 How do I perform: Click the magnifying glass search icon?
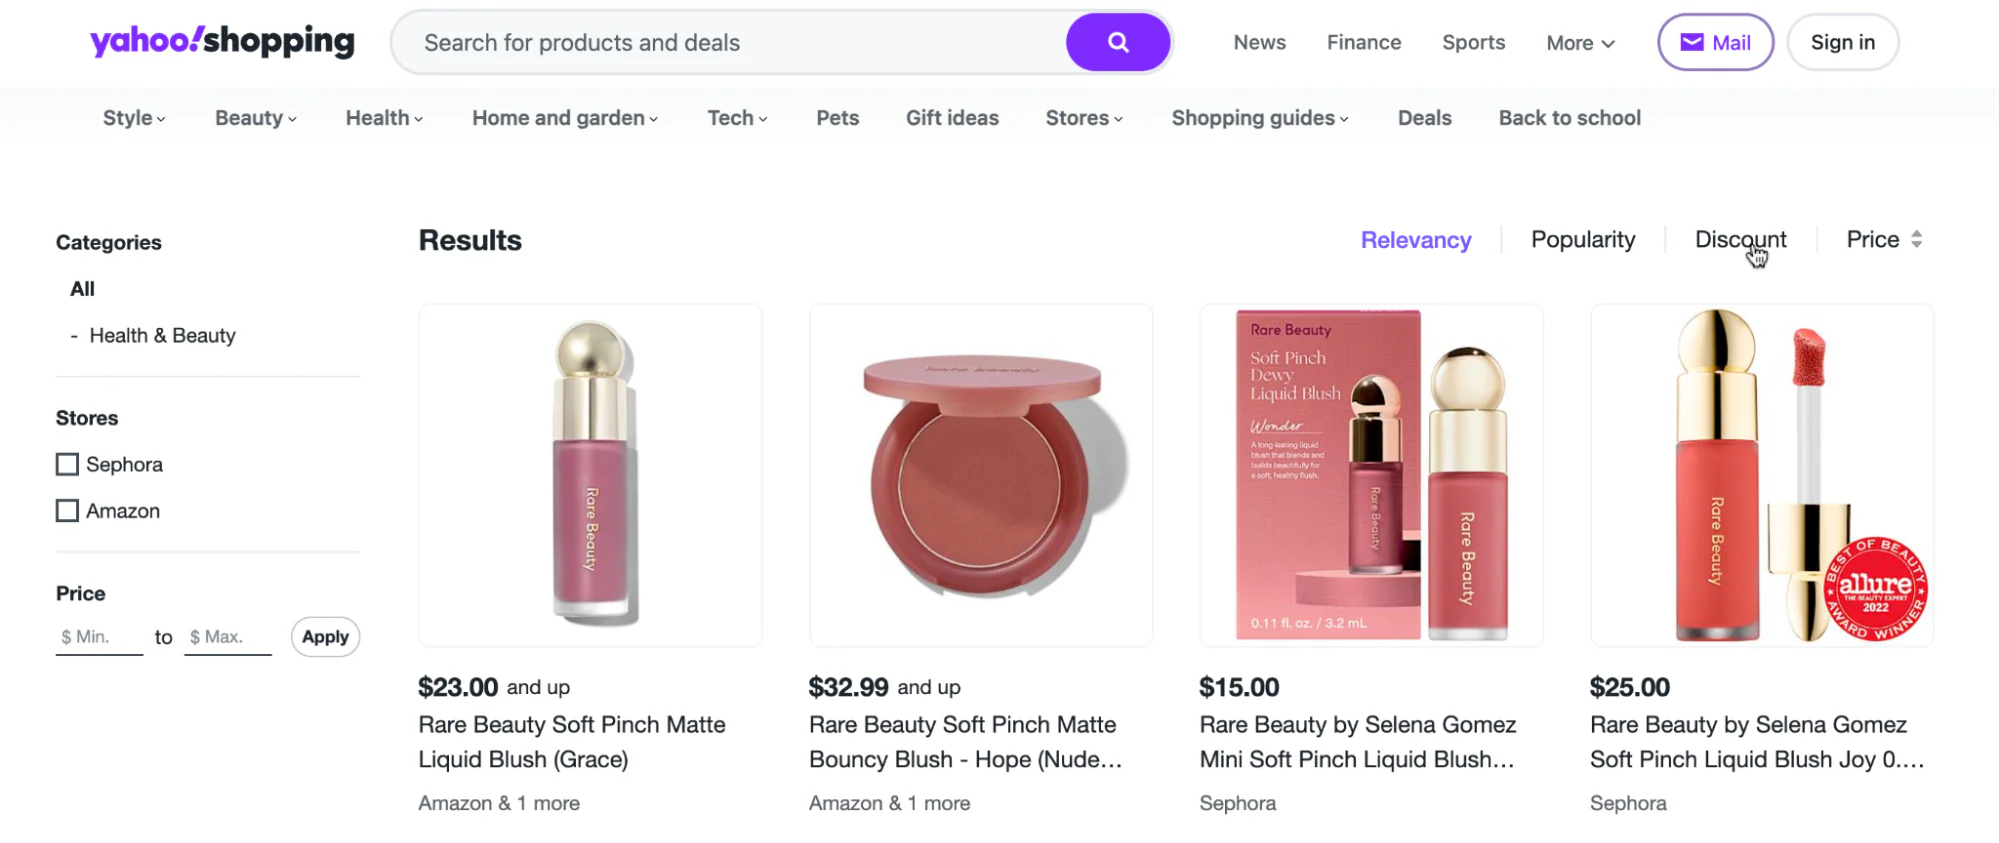tap(1117, 42)
